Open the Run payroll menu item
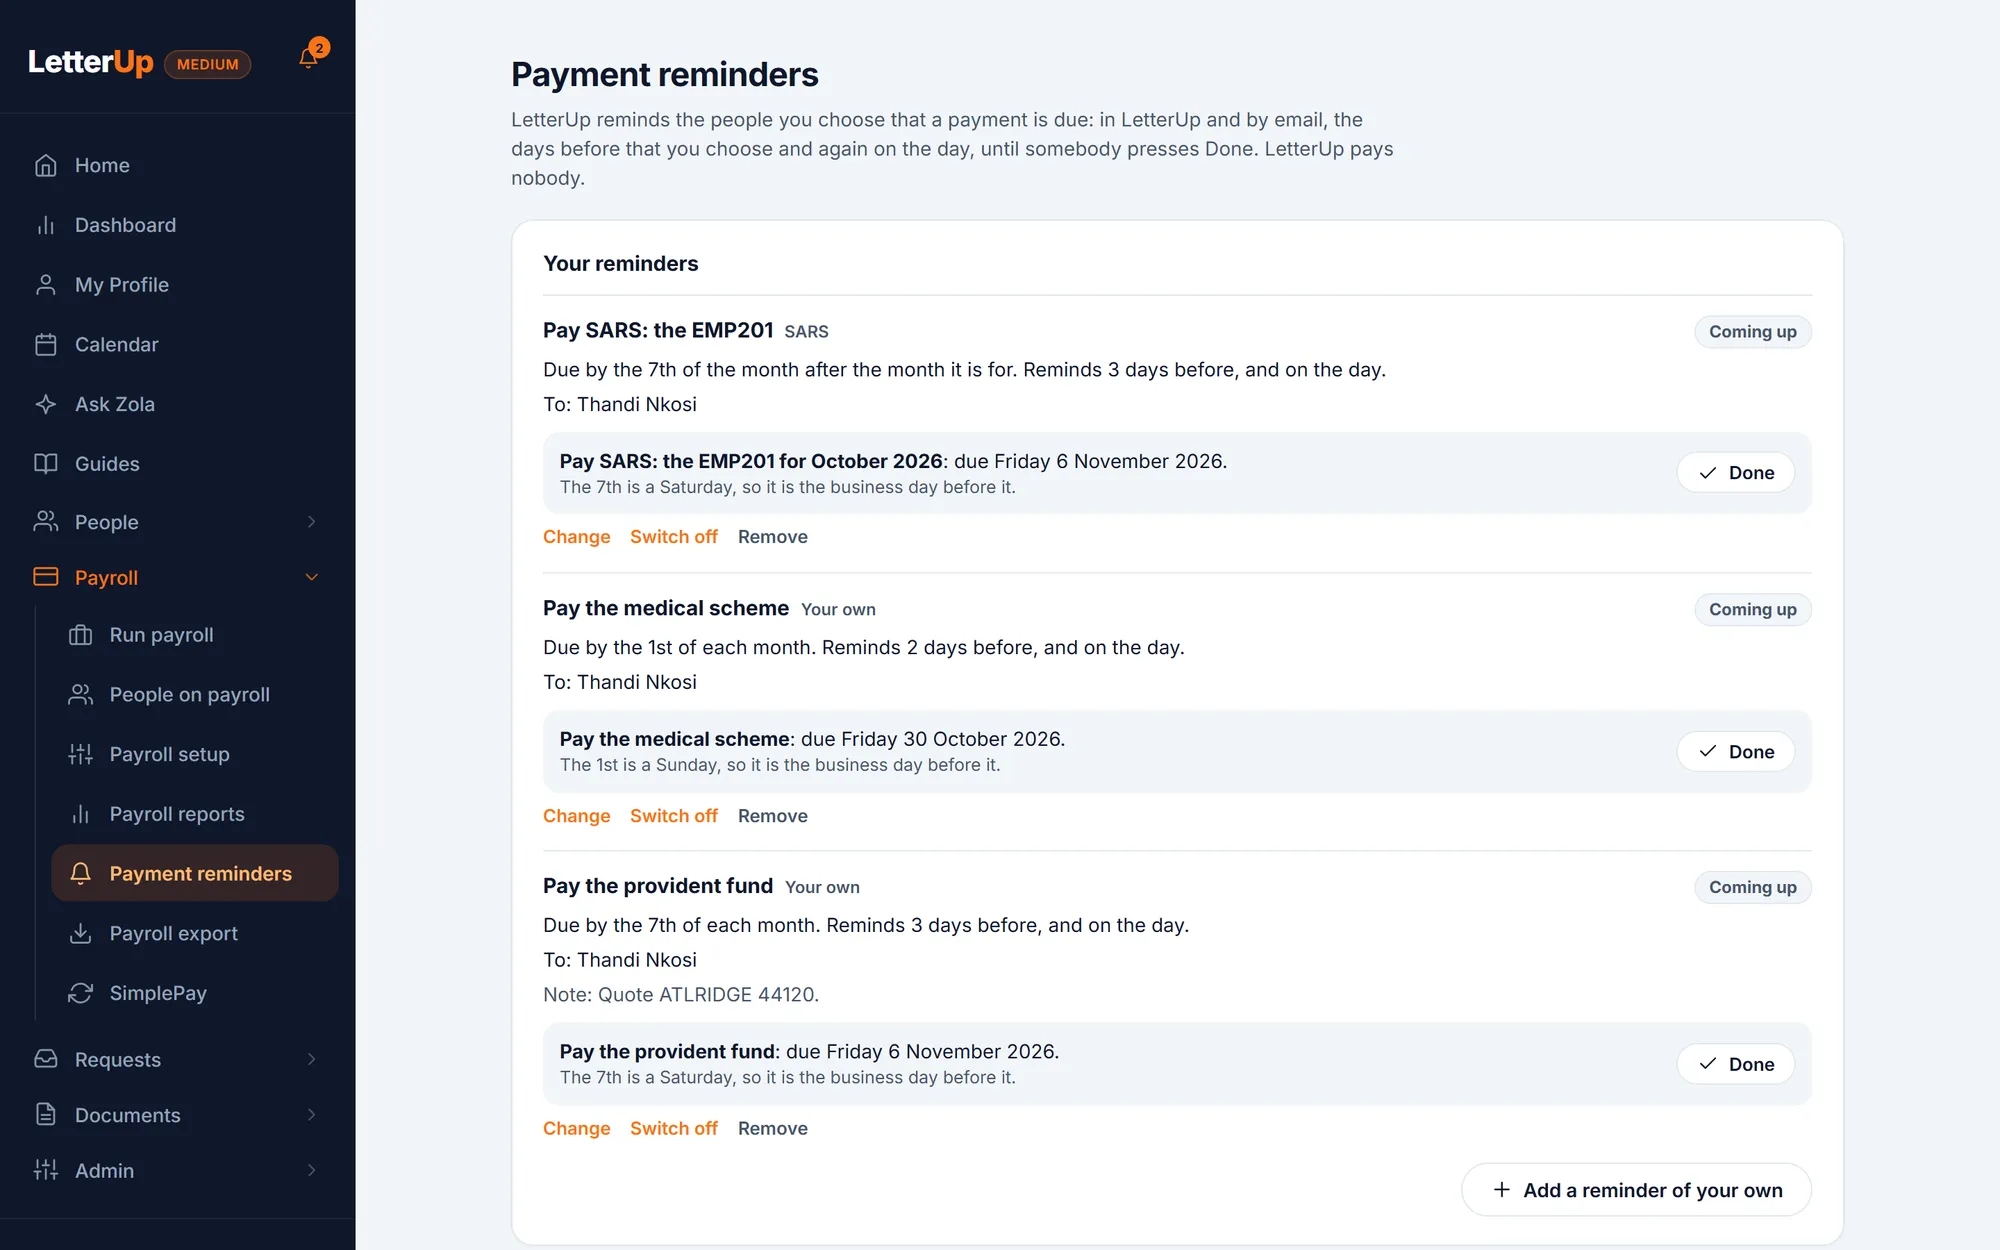This screenshot has width=2000, height=1250. coord(195,635)
